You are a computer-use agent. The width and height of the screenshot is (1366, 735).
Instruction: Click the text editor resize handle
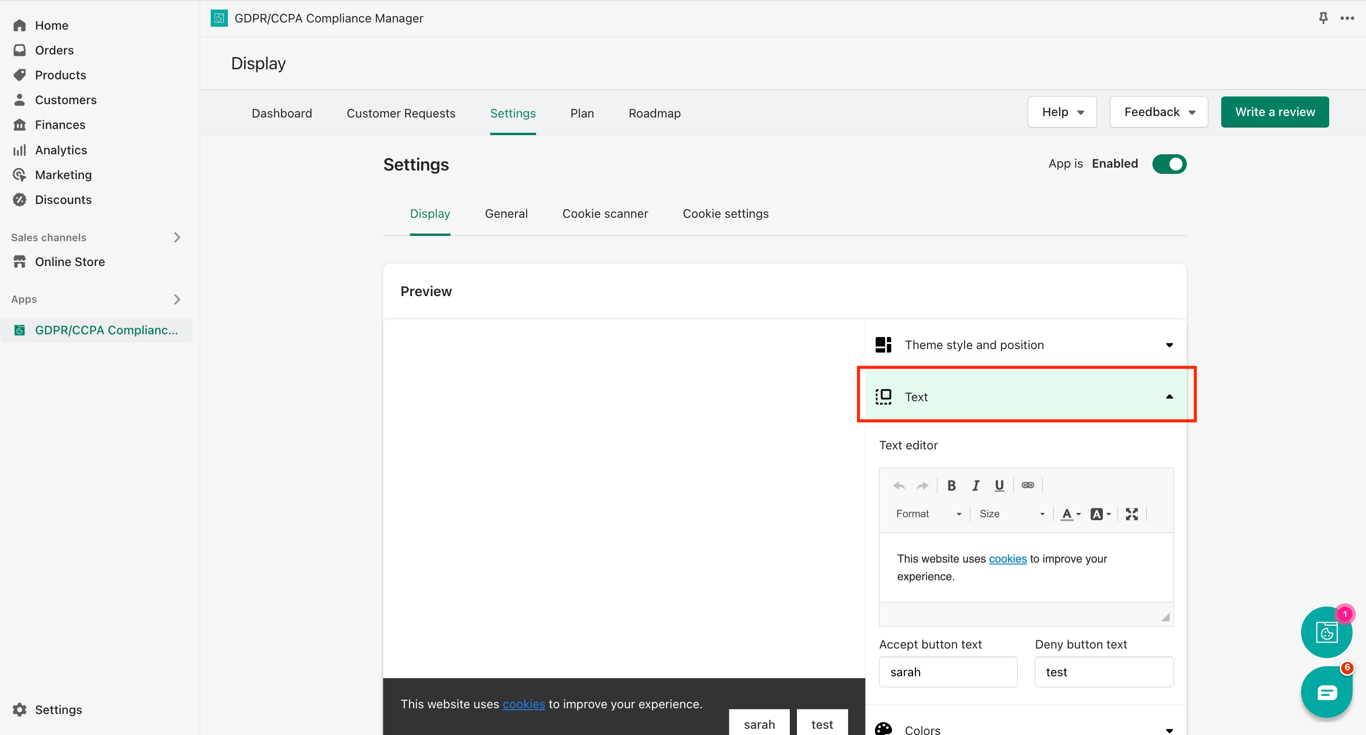tap(1165, 618)
